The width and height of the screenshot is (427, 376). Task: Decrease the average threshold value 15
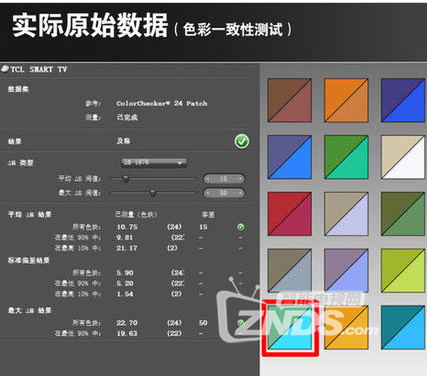(208, 179)
